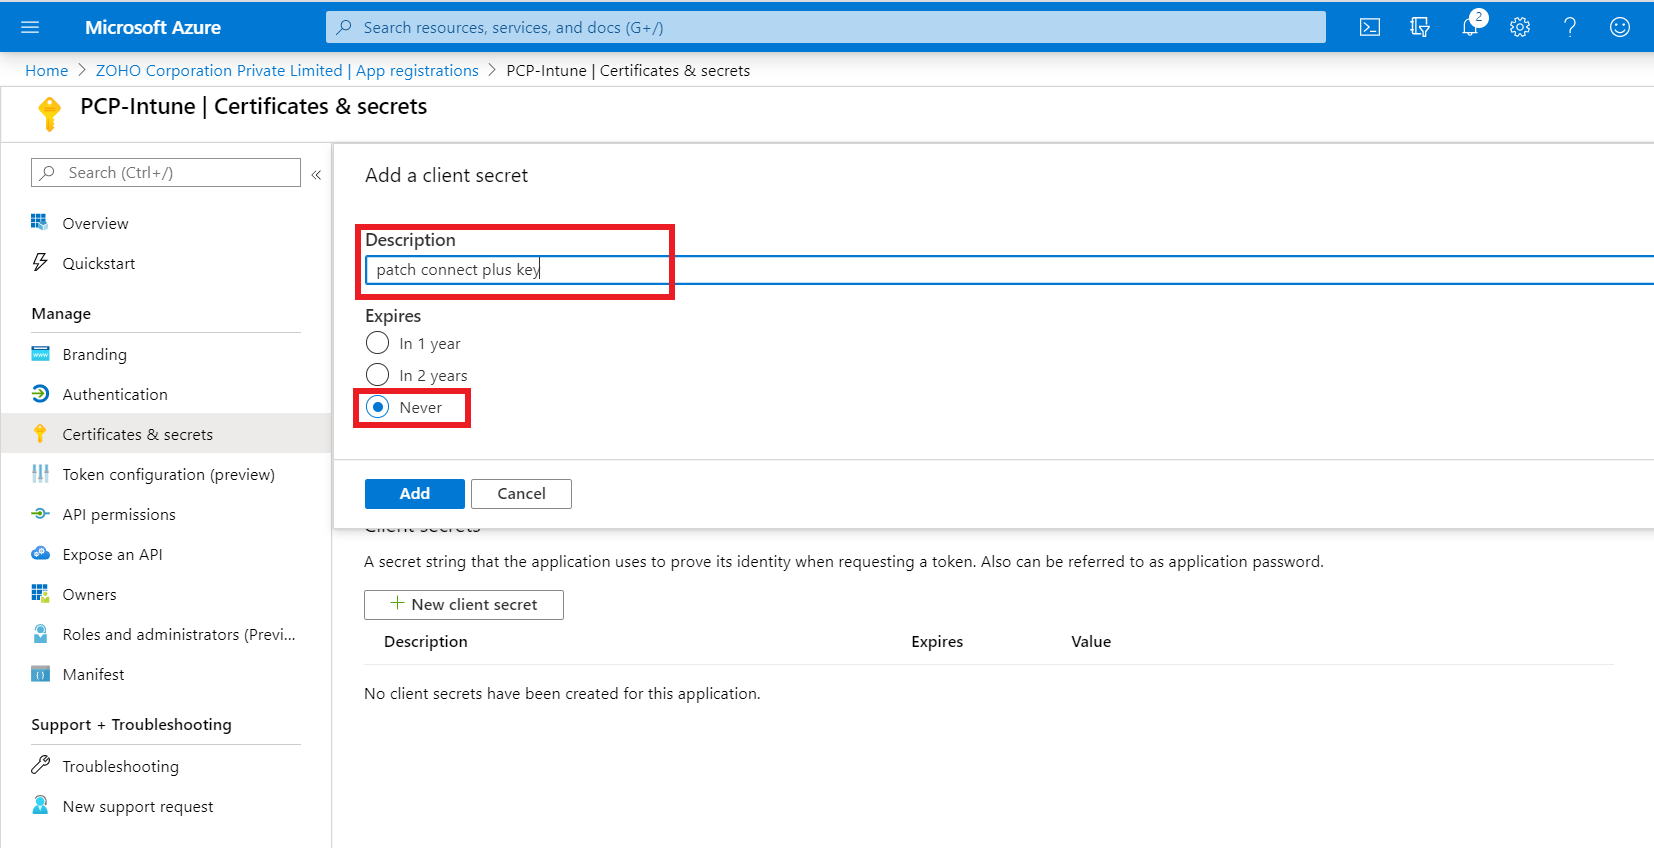This screenshot has height=848, width=1654.
Task: Cancel adding the client secret
Action: click(521, 494)
